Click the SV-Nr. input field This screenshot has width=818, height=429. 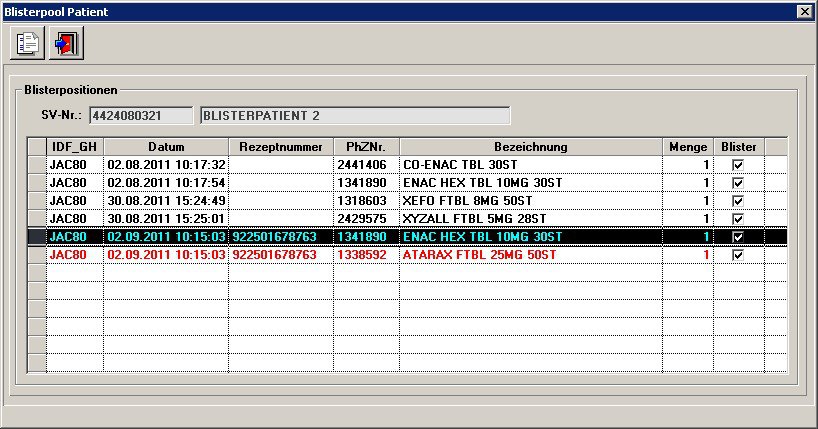(x=142, y=116)
